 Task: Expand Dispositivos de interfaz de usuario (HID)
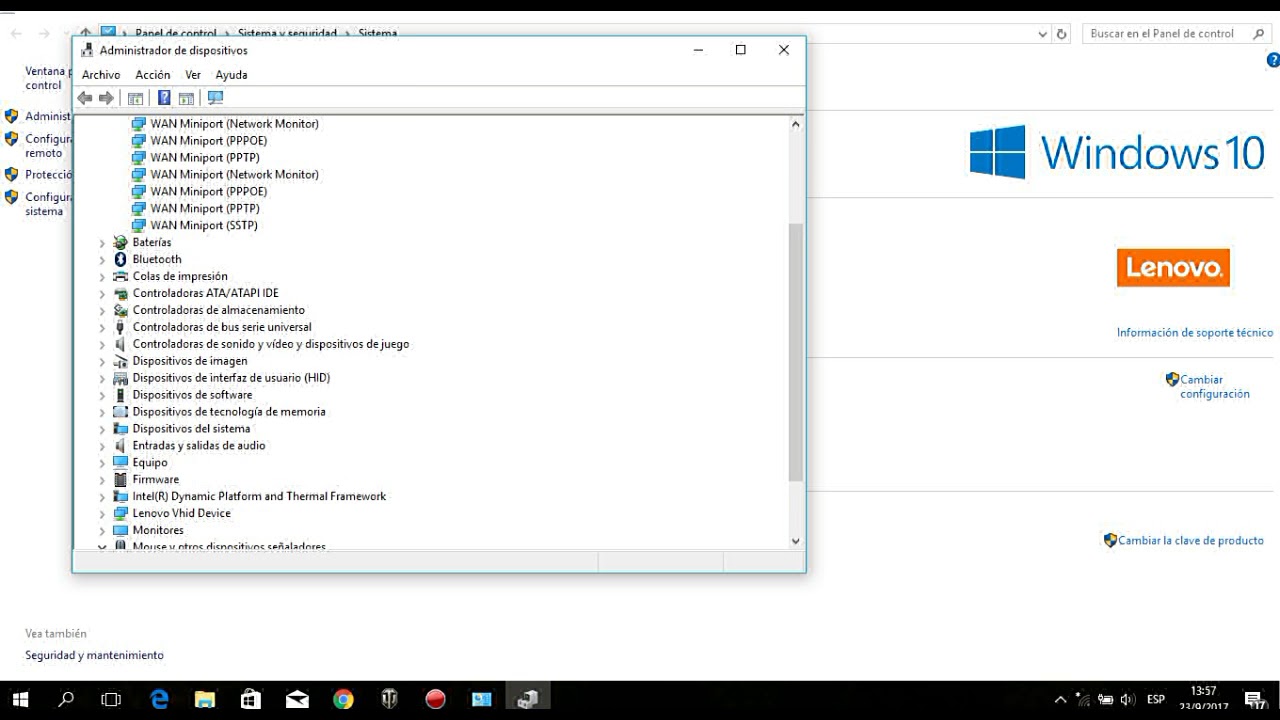(102, 379)
